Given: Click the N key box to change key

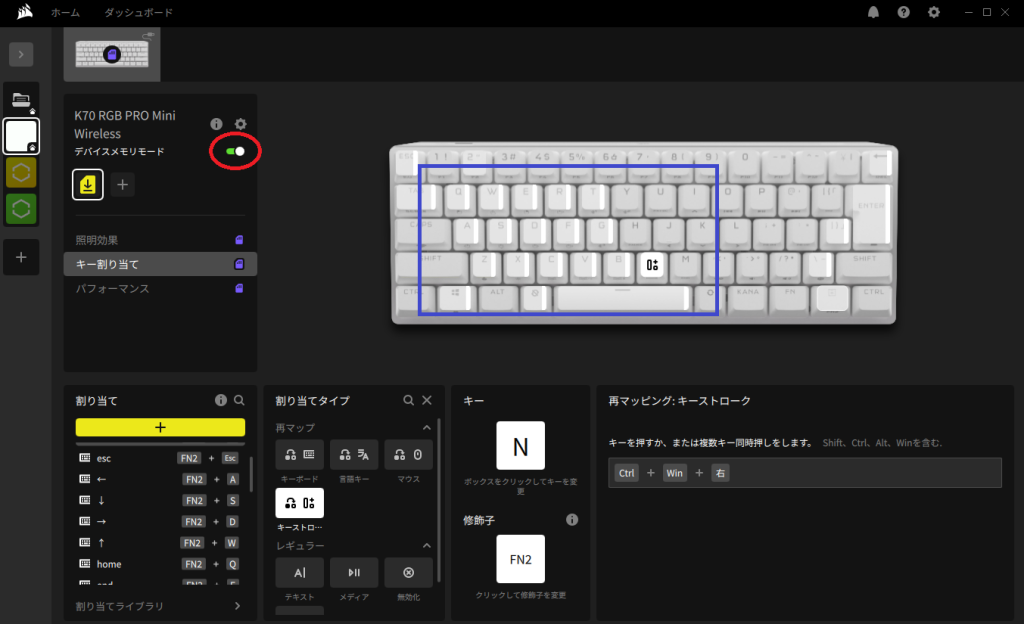Looking at the screenshot, I should coord(520,446).
